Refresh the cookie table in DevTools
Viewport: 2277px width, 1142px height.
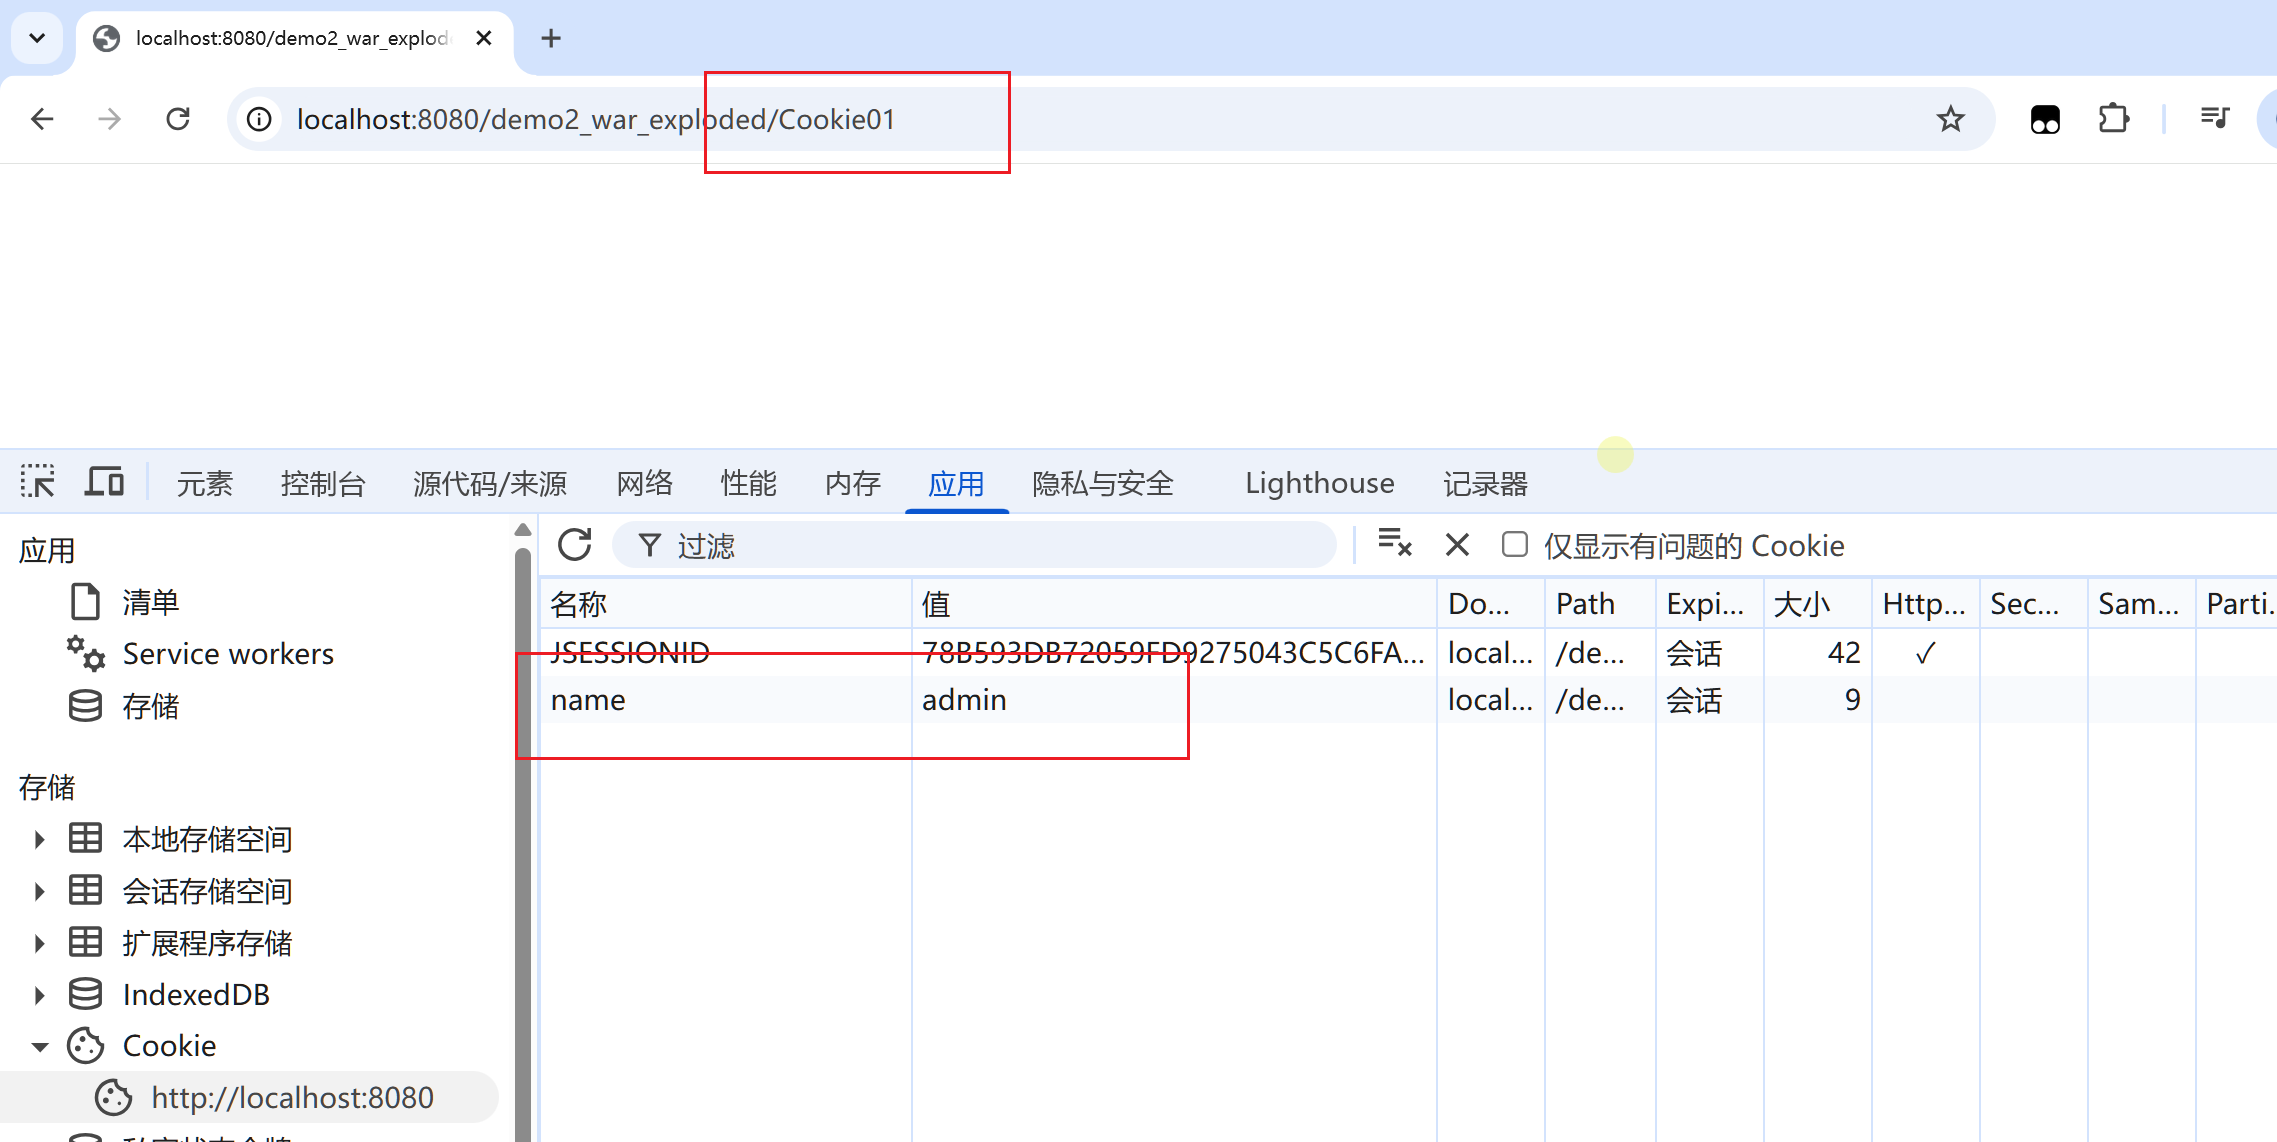575,545
